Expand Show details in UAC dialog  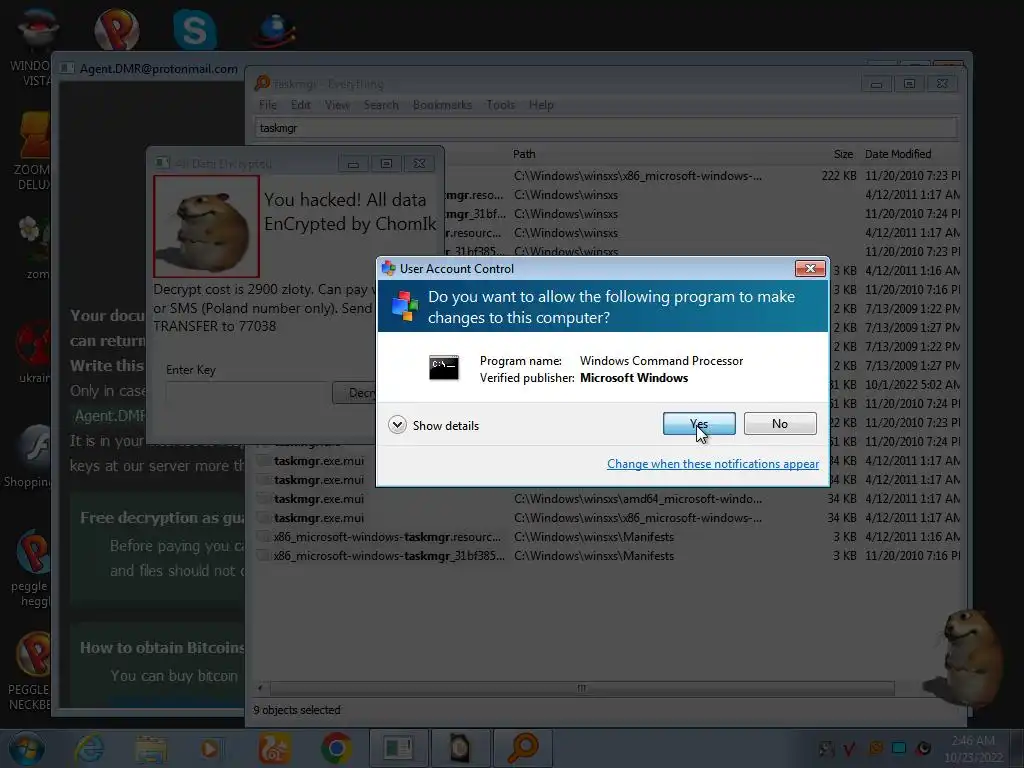tap(434, 425)
